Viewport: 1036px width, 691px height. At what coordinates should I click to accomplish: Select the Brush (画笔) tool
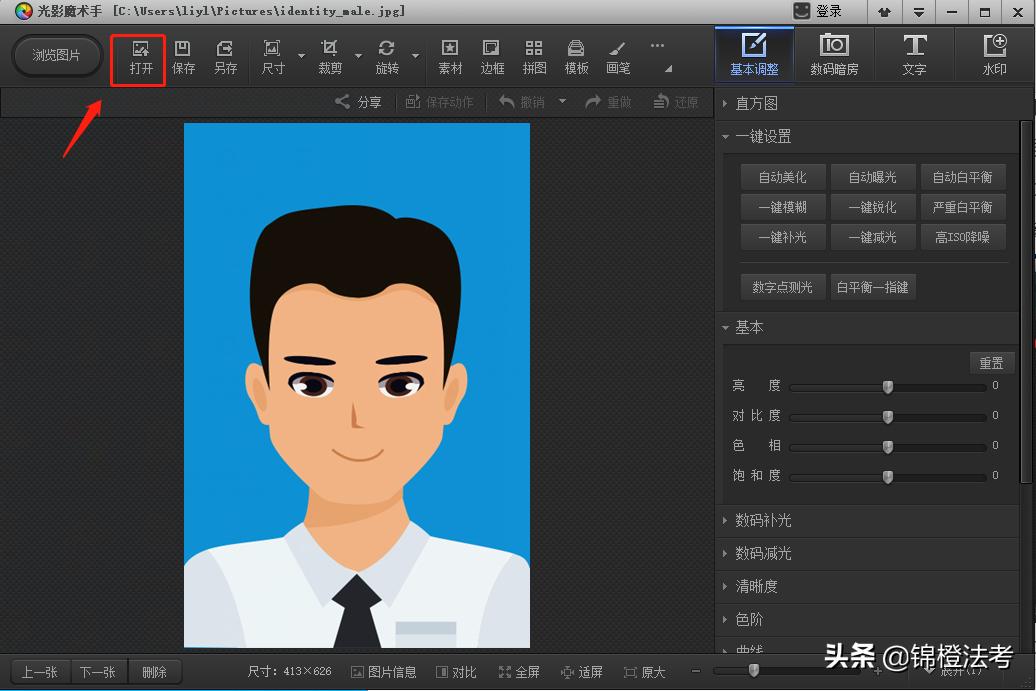tap(618, 57)
